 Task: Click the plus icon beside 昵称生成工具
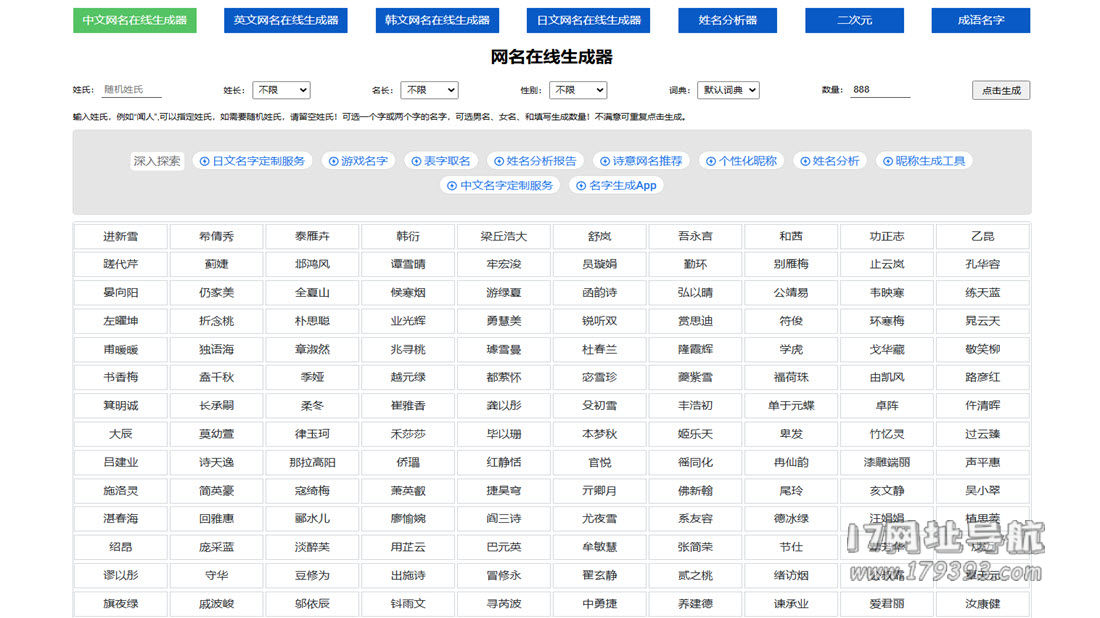pyautogui.click(x=887, y=161)
